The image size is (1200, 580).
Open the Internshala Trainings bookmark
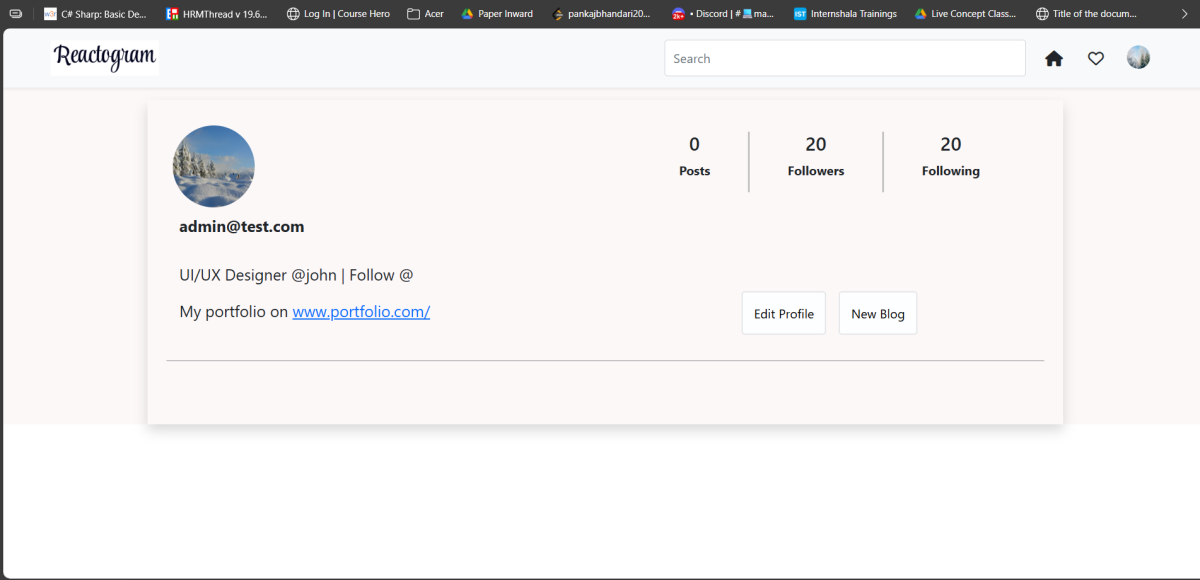[845, 14]
